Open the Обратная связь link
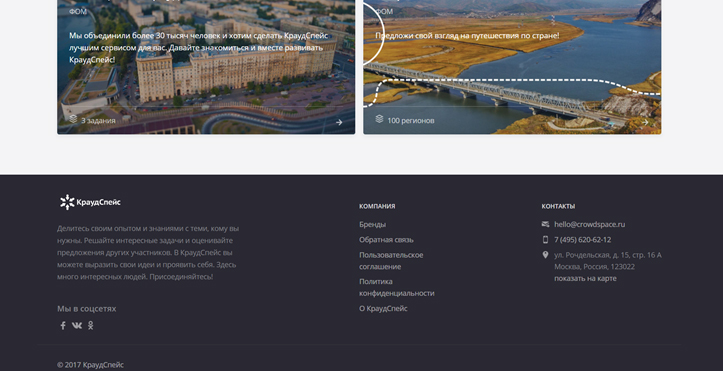Viewport: 723px width, 371px height. [x=386, y=240]
